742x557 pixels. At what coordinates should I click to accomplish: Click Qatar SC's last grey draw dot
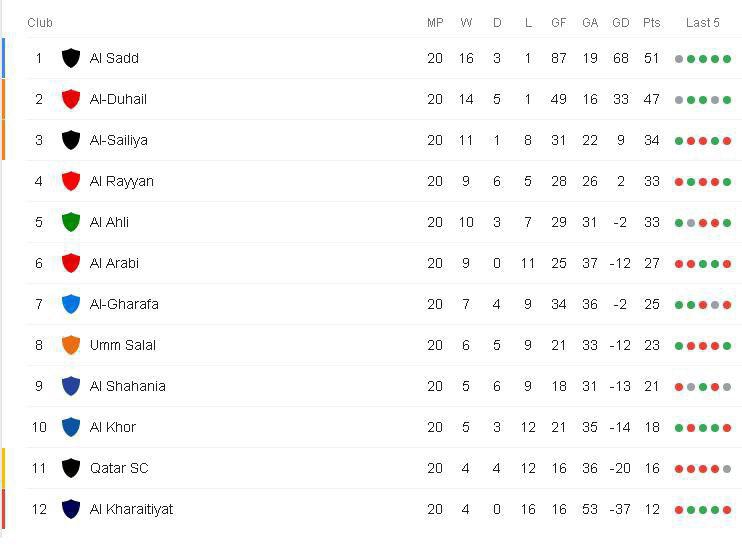727,469
